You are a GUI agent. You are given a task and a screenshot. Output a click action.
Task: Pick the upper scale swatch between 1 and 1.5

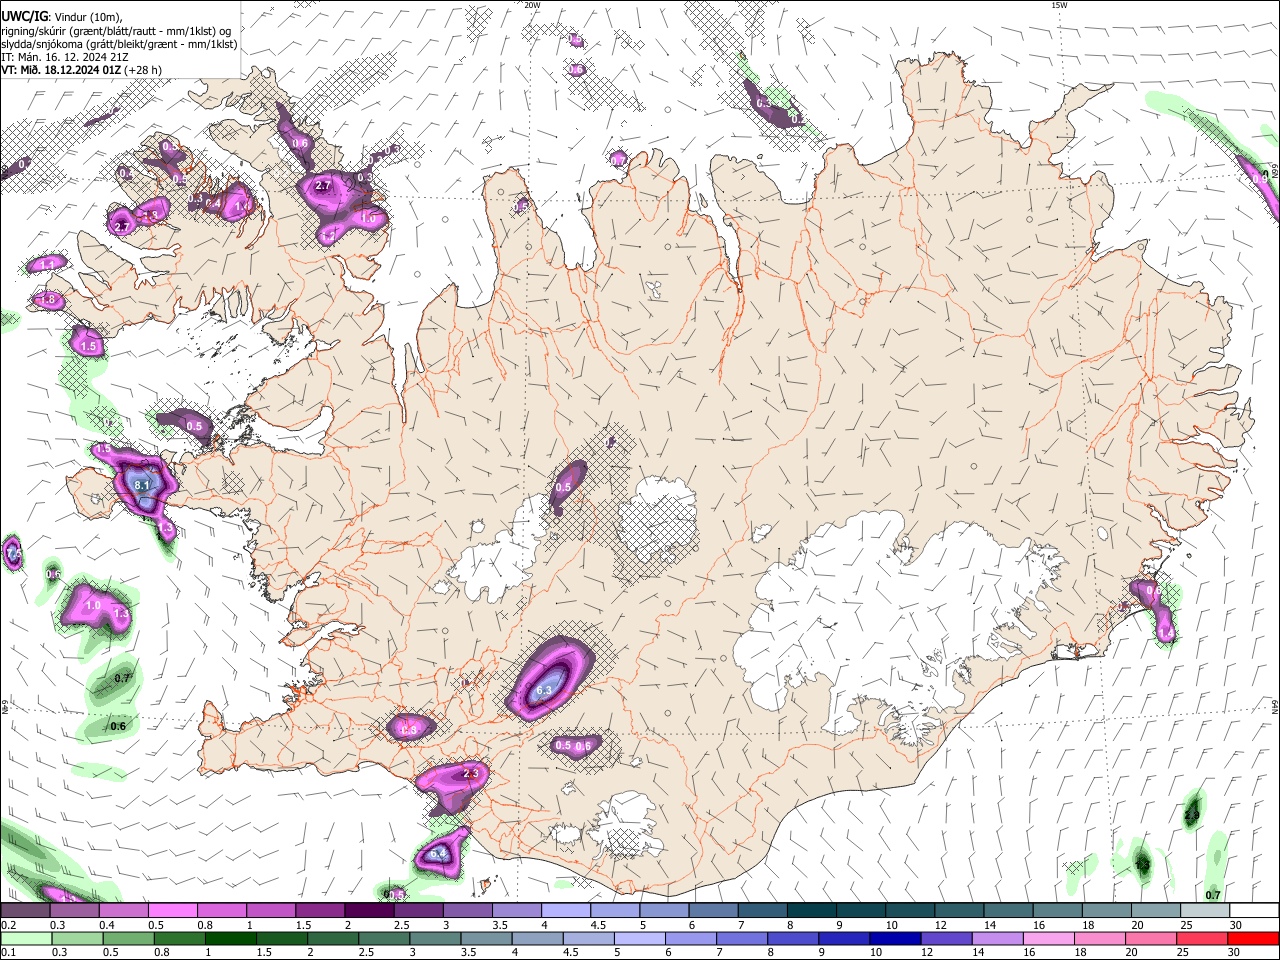(270, 911)
